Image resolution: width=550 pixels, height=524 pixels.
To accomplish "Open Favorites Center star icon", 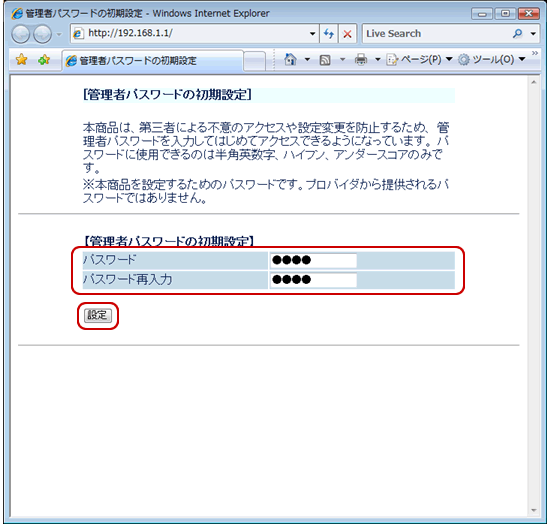I will tap(21, 60).
